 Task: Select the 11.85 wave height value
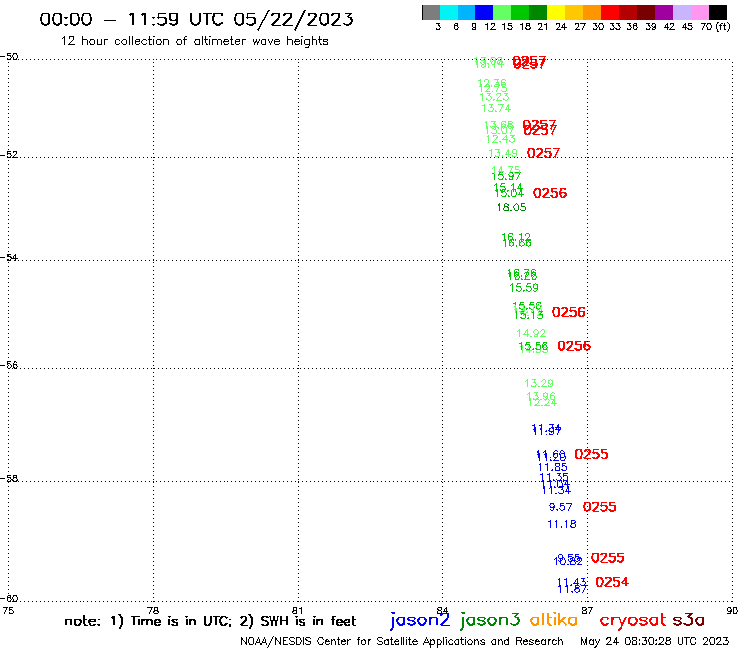tap(553, 467)
